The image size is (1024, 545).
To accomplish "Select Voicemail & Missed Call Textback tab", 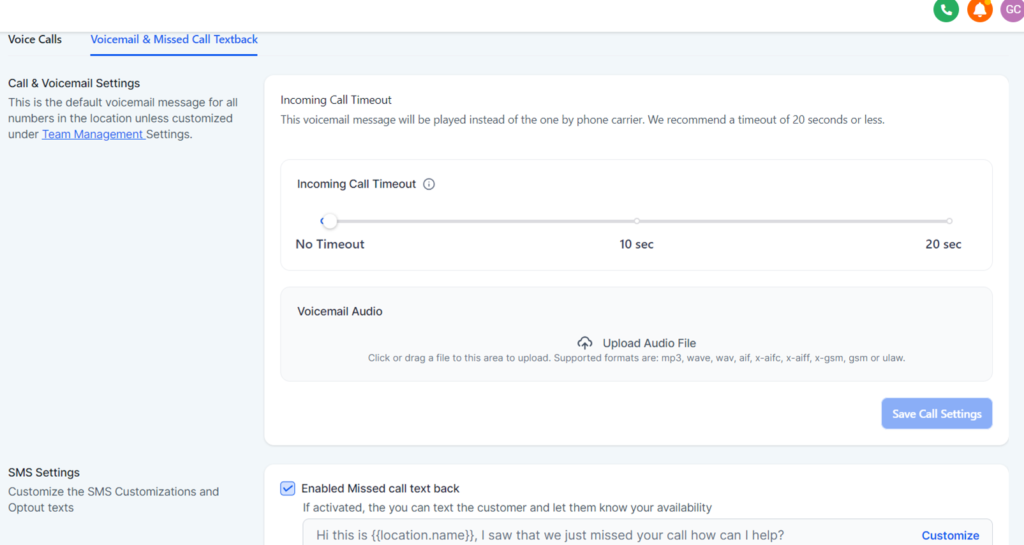I will [174, 40].
